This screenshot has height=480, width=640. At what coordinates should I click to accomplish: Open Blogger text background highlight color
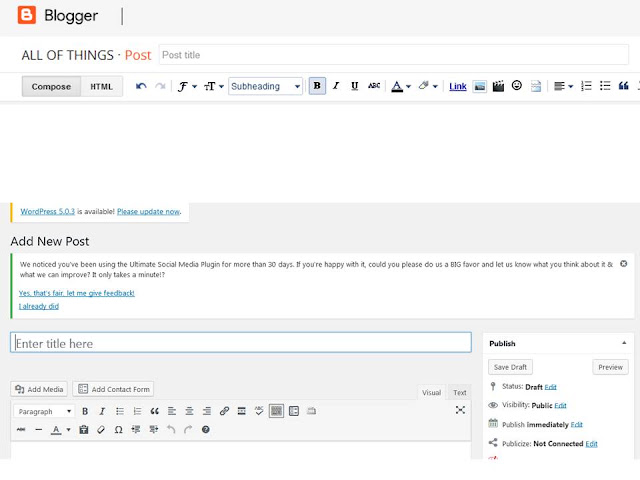428,86
